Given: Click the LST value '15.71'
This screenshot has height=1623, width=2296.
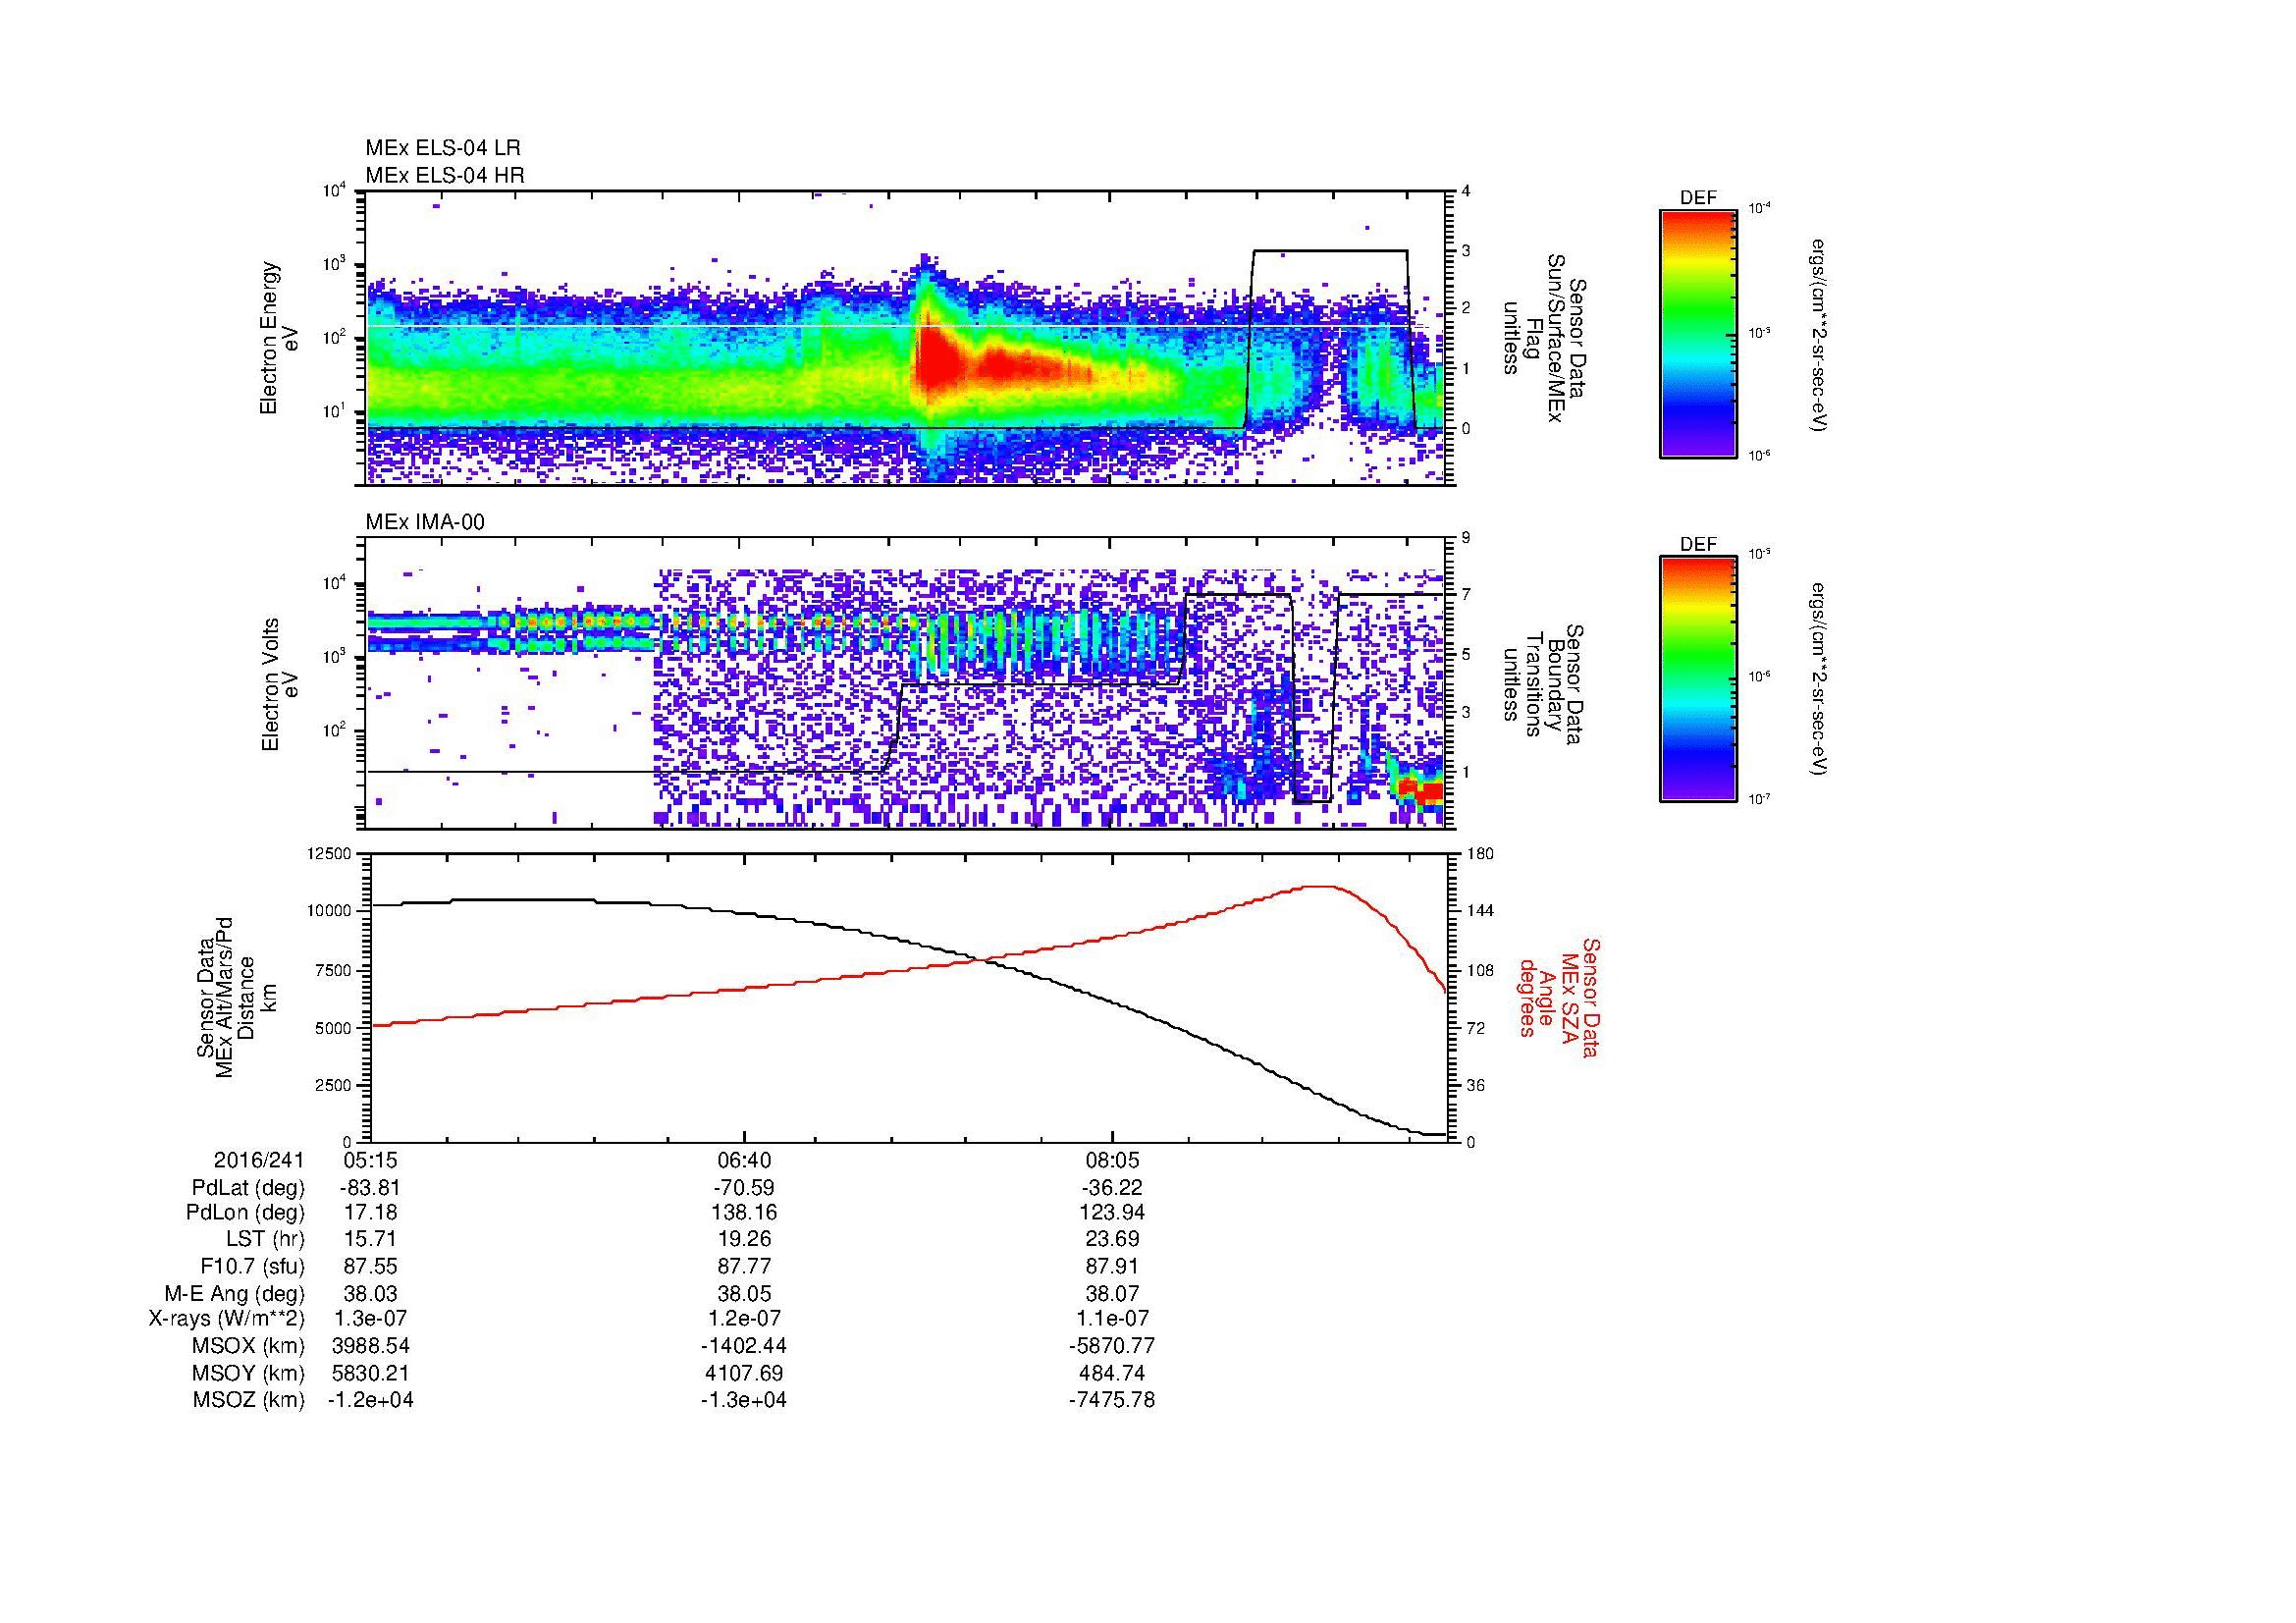Looking at the screenshot, I should [x=371, y=1239].
